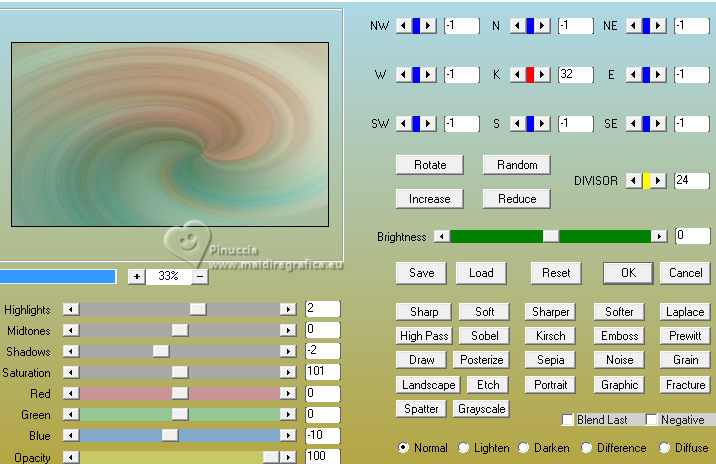Click the Shadows slider thumb
716x464 pixels.
pos(161,351)
